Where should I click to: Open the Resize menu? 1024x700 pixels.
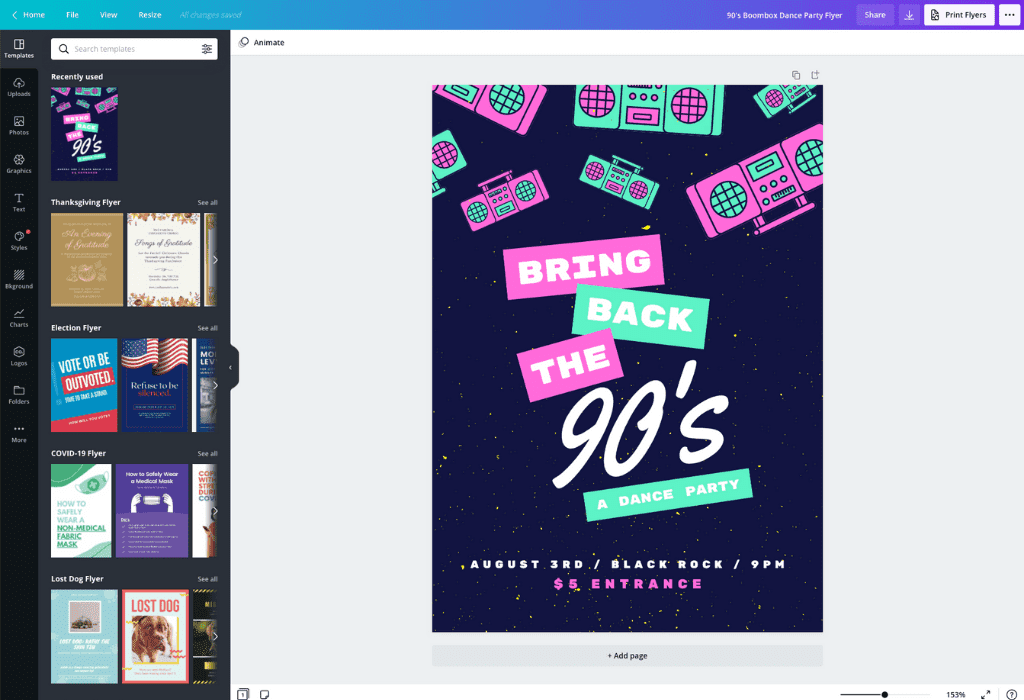[150, 15]
